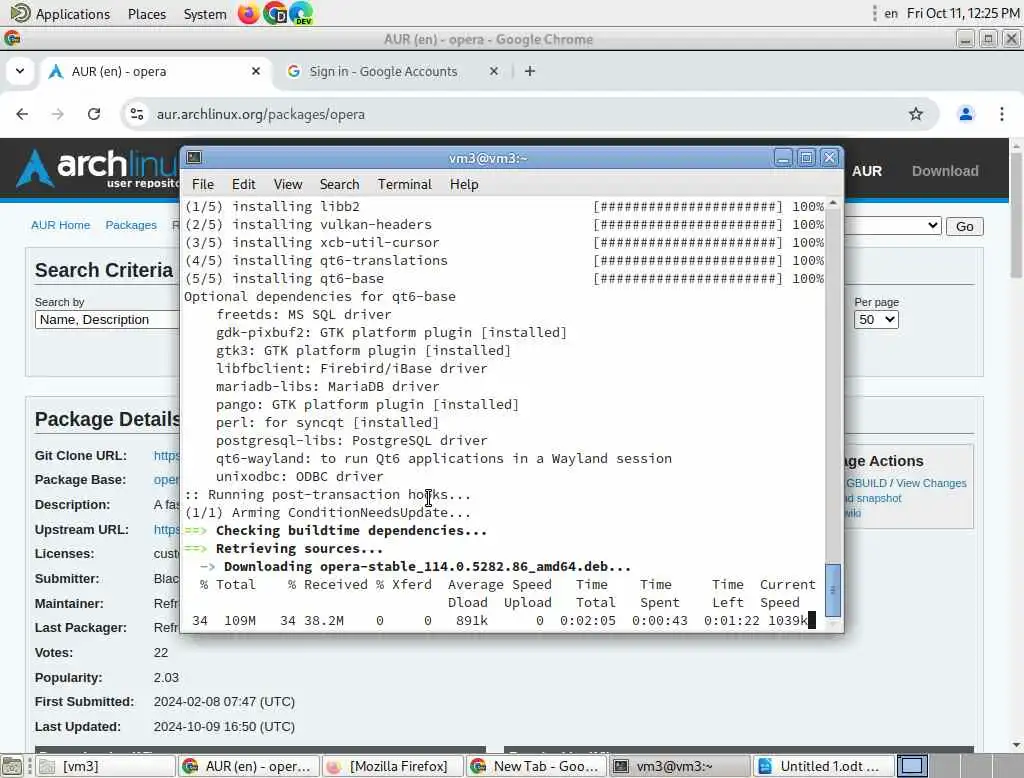This screenshot has width=1024, height=778.
Task: Go to the AUR Home link
Action: (x=61, y=225)
